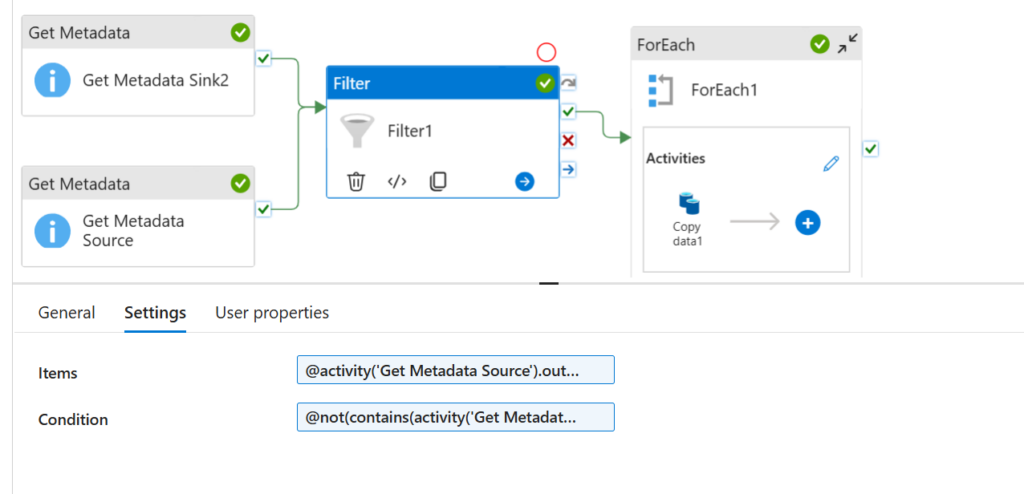Collapse the ForEach activity container
The image size is (1024, 494).
point(847,44)
